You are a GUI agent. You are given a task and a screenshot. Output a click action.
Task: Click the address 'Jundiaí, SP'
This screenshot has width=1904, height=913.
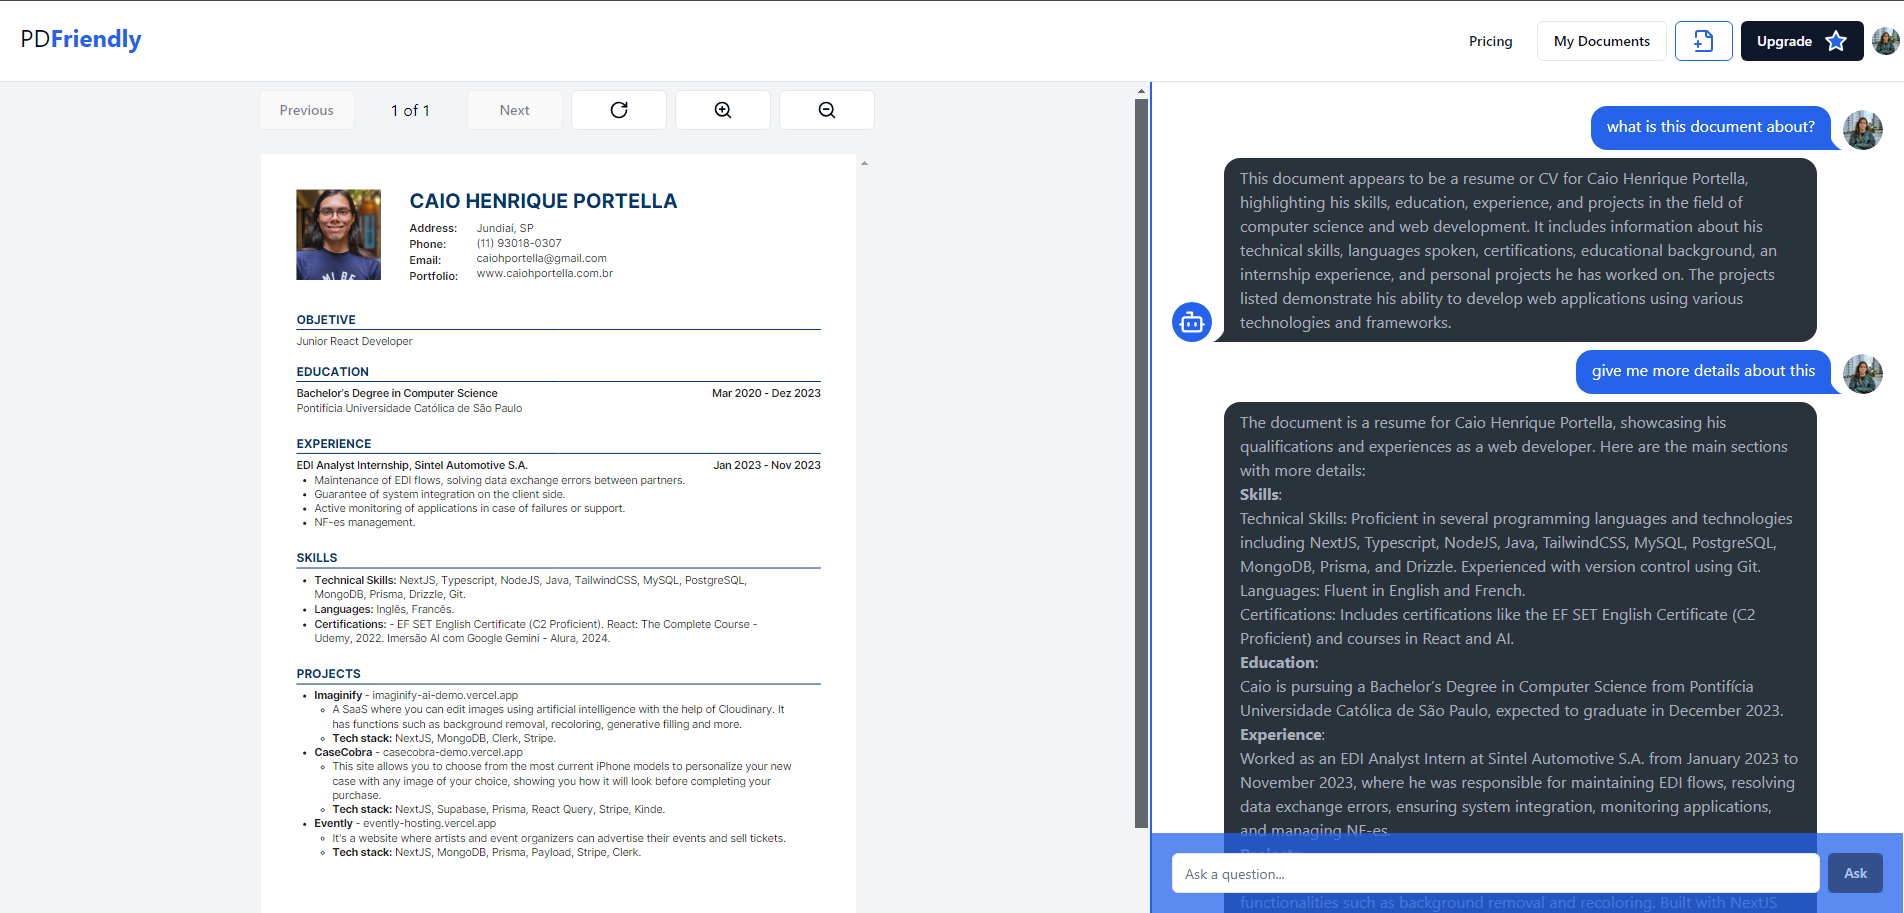(x=505, y=229)
